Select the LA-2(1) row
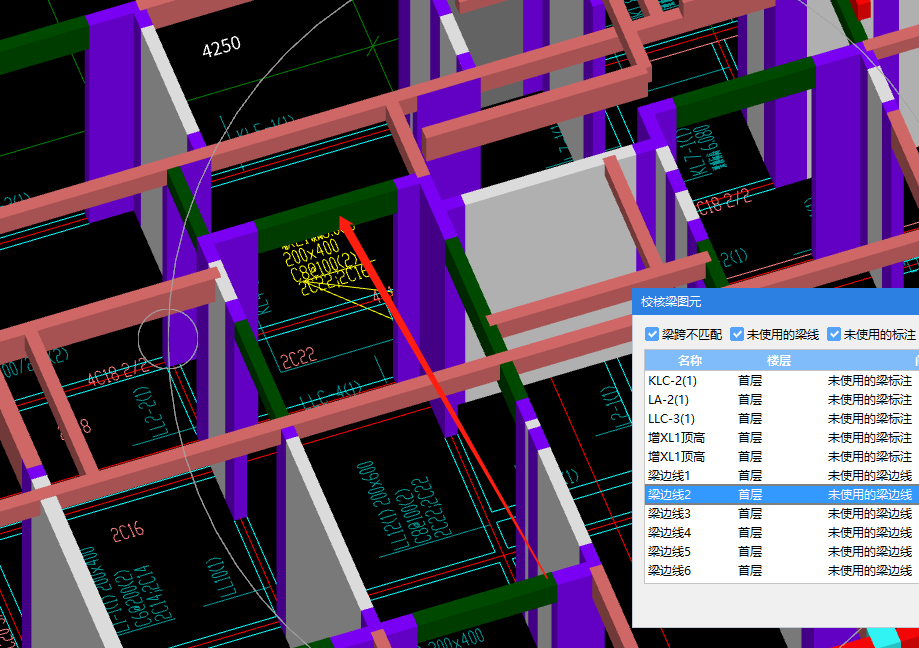 782,400
